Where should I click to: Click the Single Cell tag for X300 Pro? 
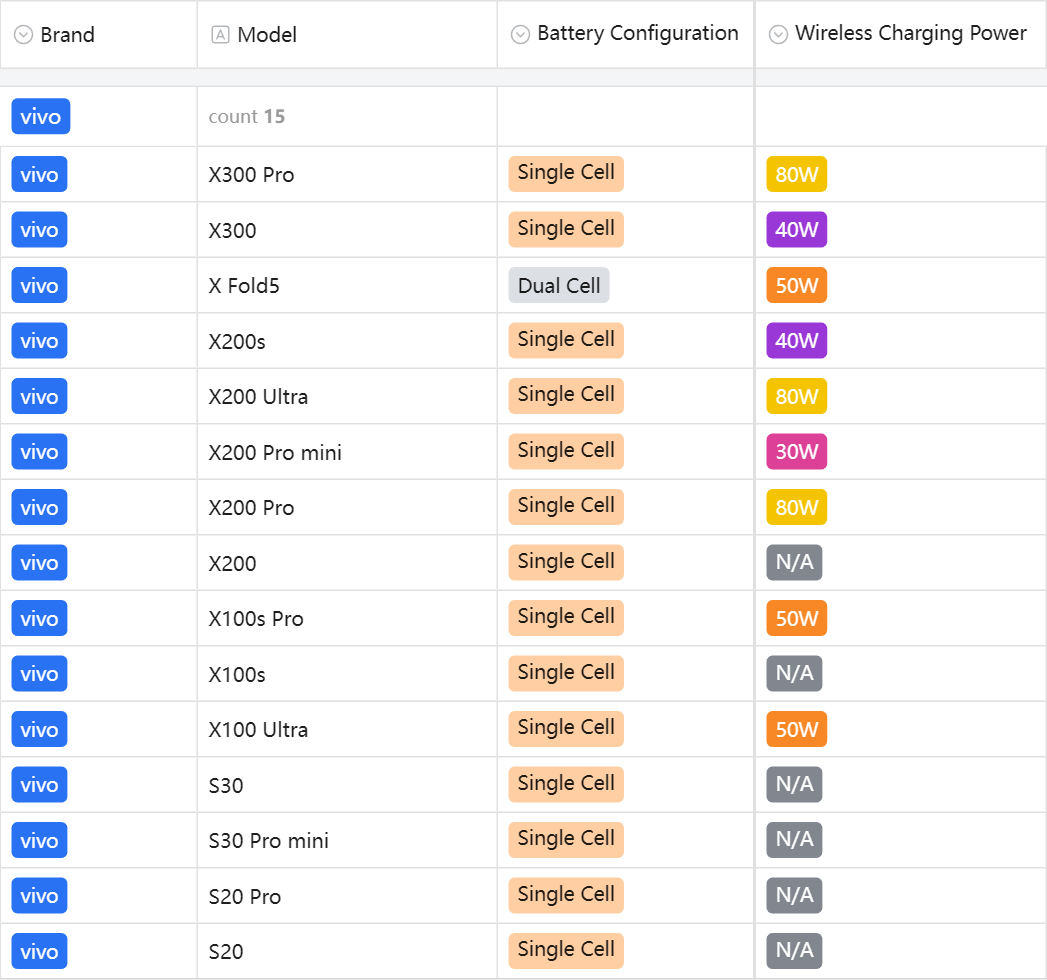(x=566, y=174)
